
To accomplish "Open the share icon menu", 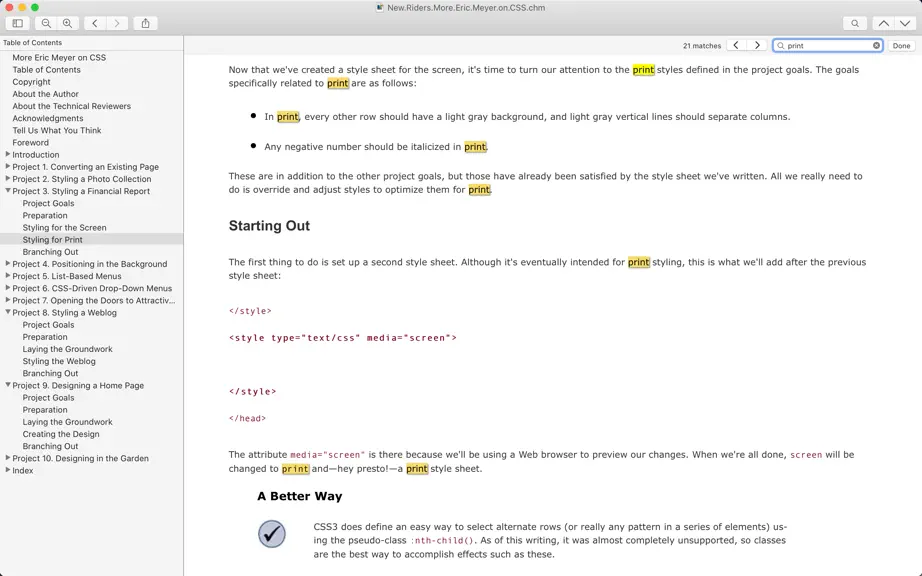I will pos(145,24).
